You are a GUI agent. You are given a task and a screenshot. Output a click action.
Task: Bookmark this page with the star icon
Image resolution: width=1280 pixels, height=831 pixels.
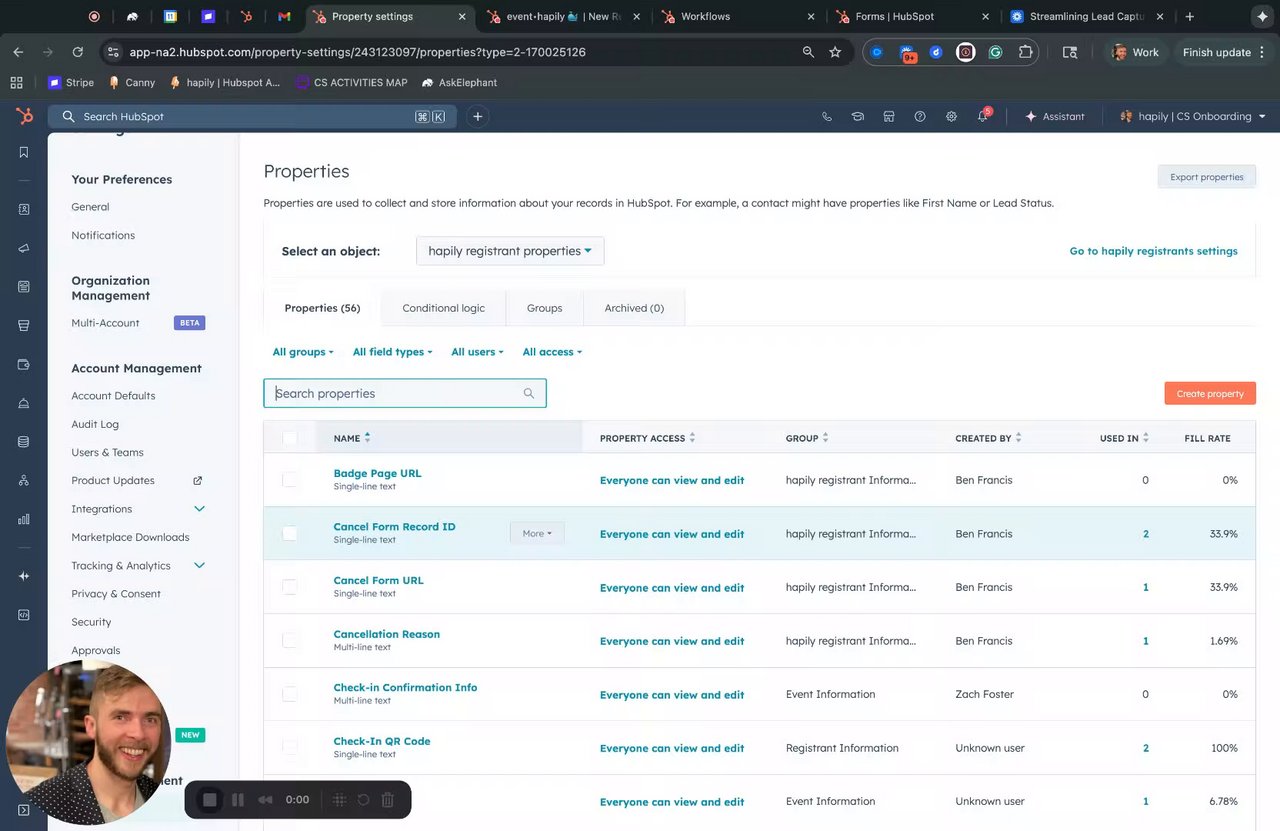(x=835, y=52)
